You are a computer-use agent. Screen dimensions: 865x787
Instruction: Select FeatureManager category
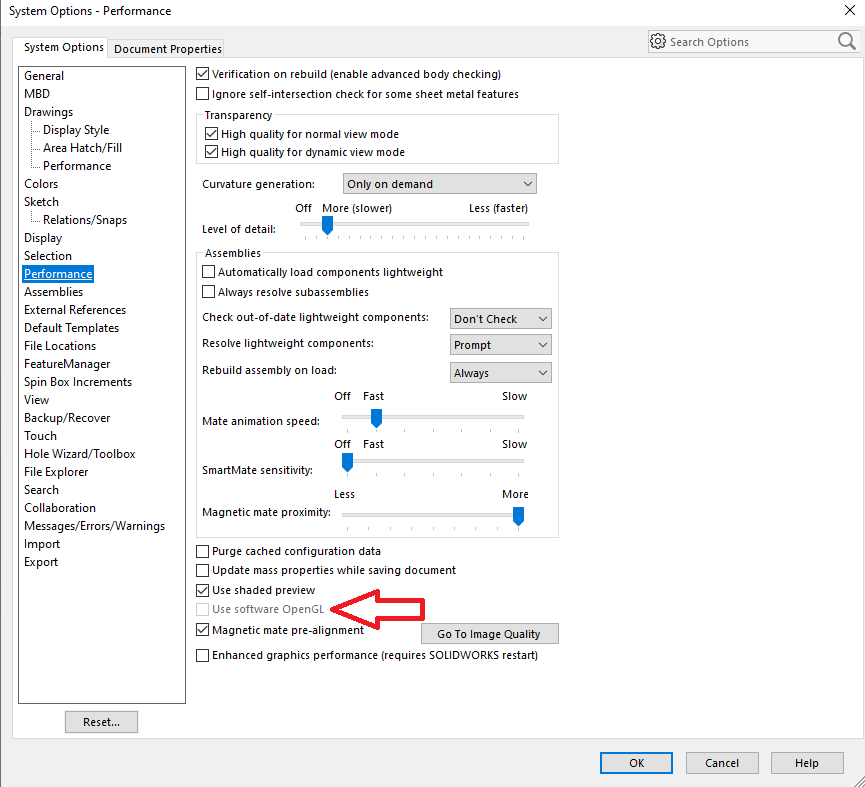click(x=67, y=364)
